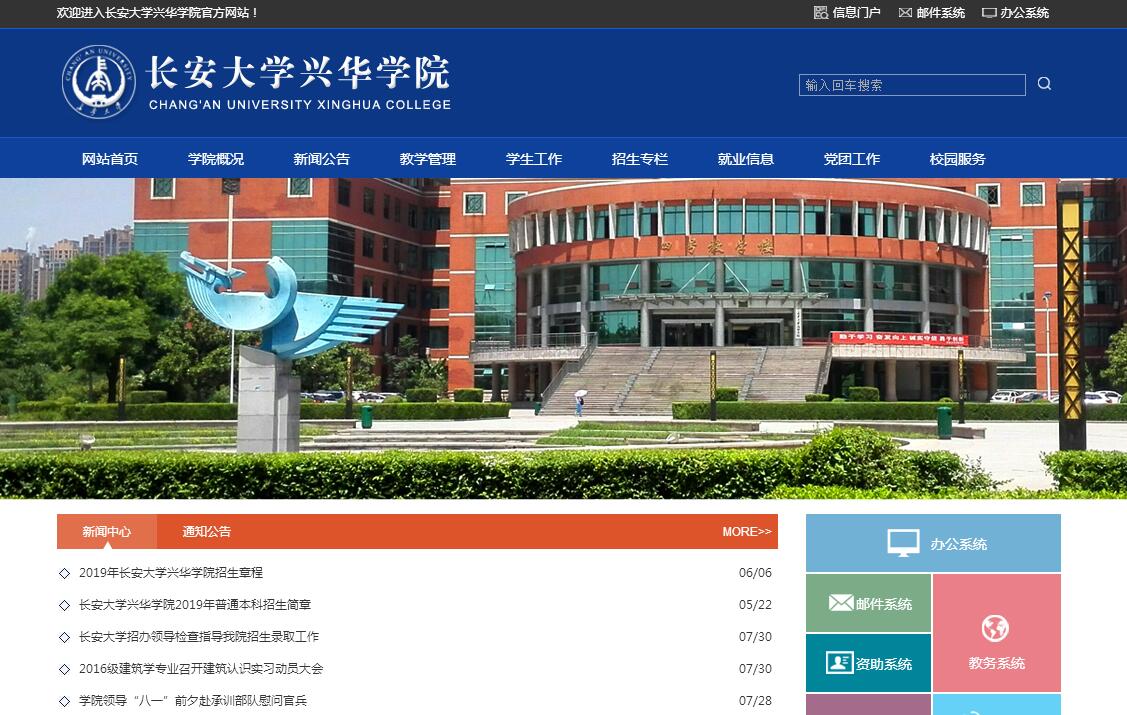Open 党团工作 navigation item
The height and width of the screenshot is (715, 1127).
click(852, 159)
